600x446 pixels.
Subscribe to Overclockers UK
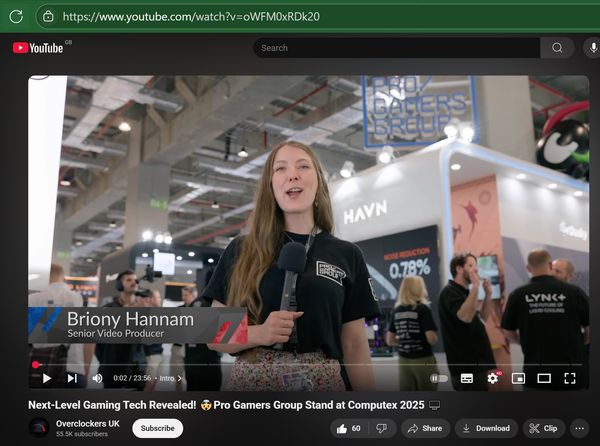[x=157, y=428]
